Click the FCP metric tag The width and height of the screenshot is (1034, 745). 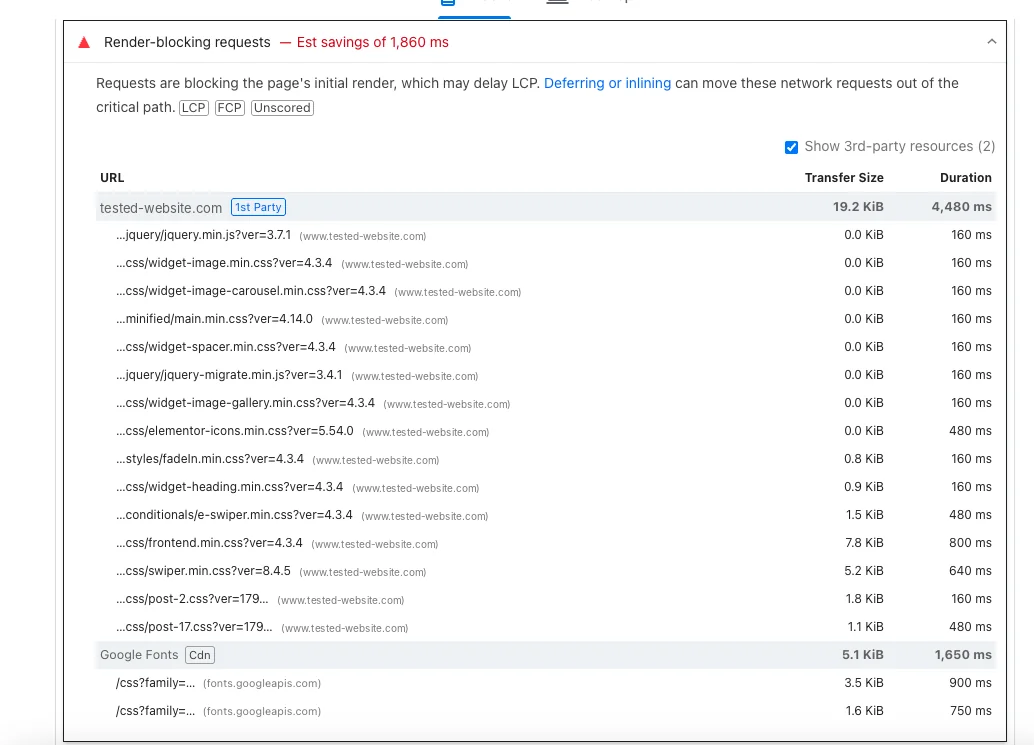pyautogui.click(x=229, y=107)
